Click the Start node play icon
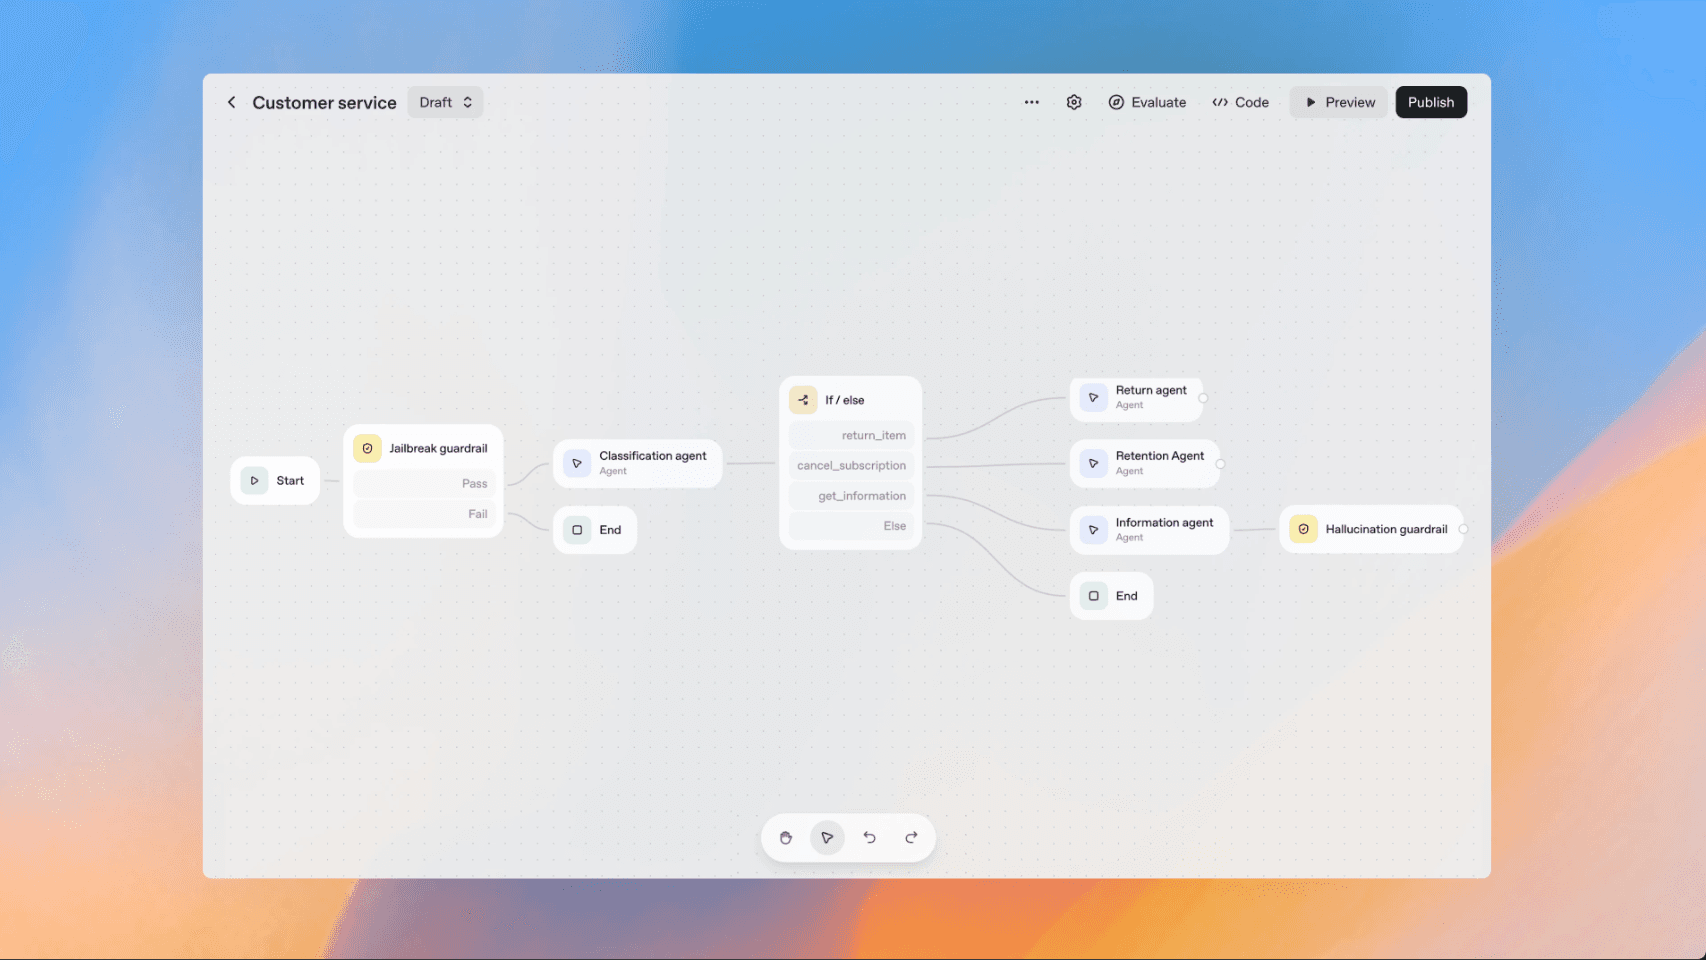 (253, 480)
